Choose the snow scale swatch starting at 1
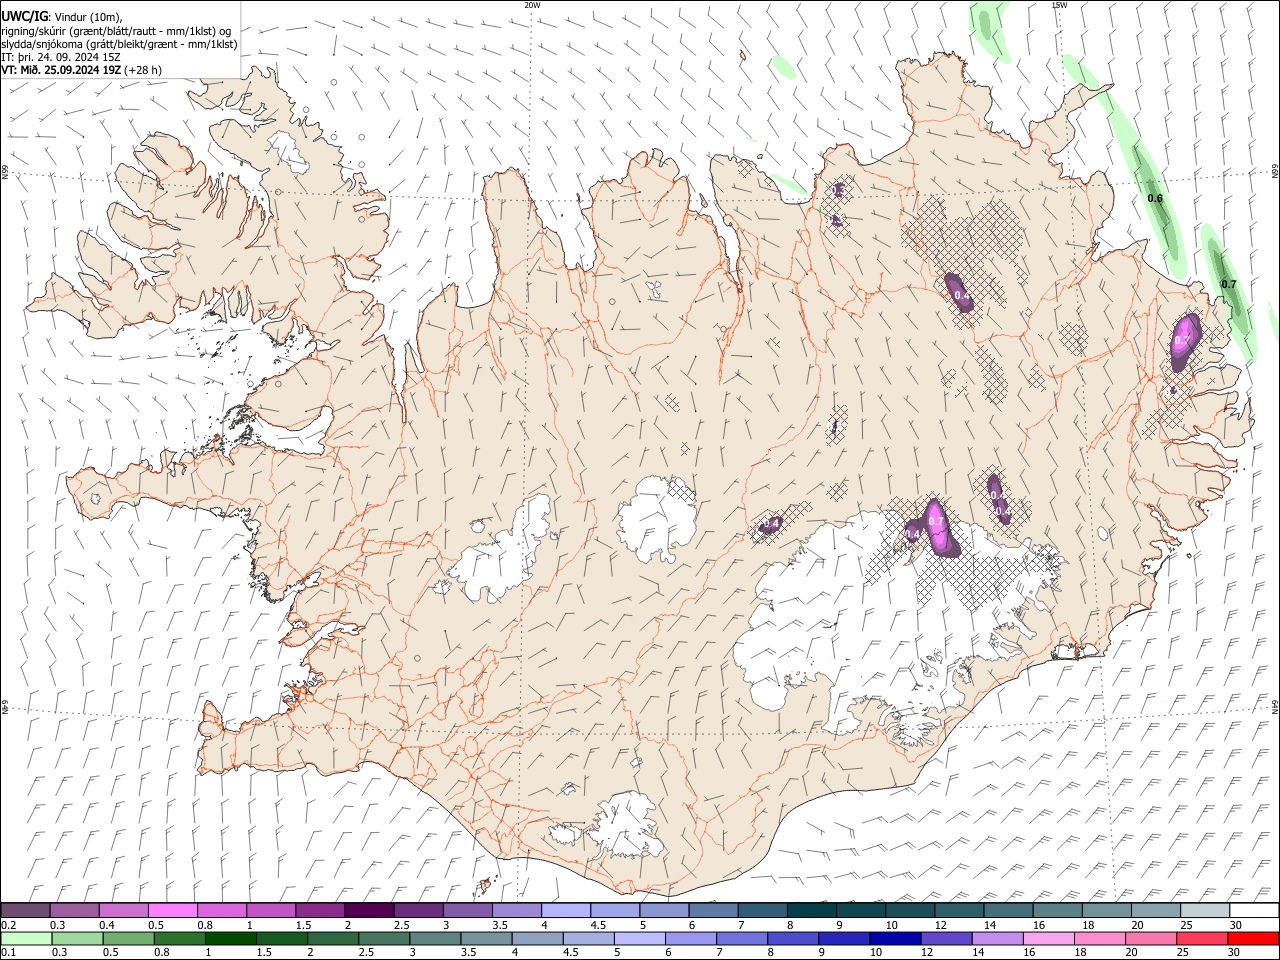Viewport: 1280px width, 960px height. (x=271, y=910)
